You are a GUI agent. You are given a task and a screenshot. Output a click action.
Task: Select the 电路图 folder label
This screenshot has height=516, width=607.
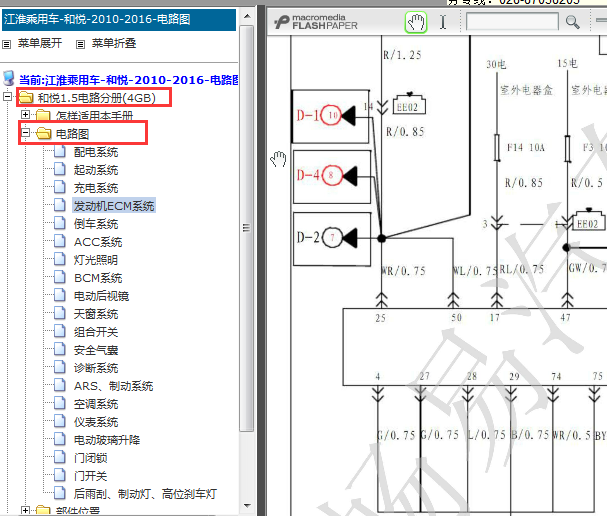point(72,134)
